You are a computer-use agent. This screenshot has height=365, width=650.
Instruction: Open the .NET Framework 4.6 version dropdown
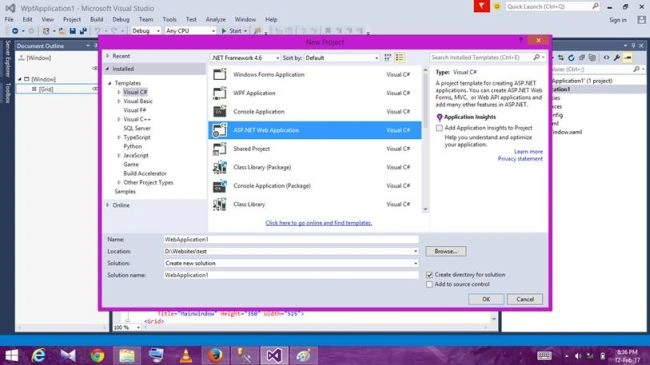[x=245, y=58]
